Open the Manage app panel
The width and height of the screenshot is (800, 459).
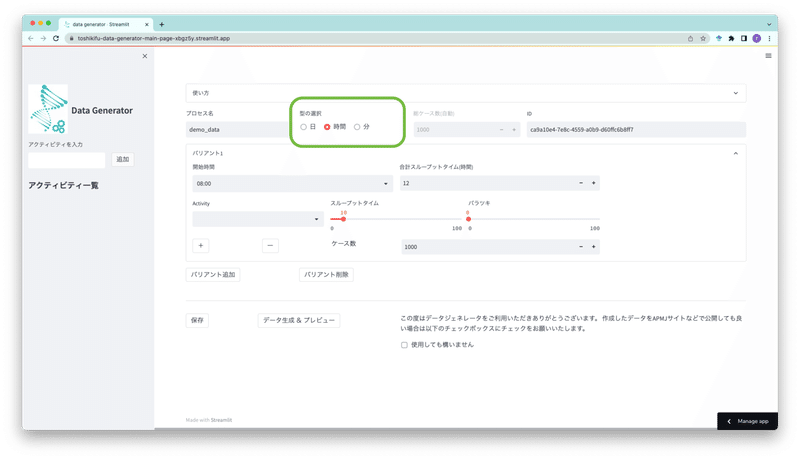[747, 421]
